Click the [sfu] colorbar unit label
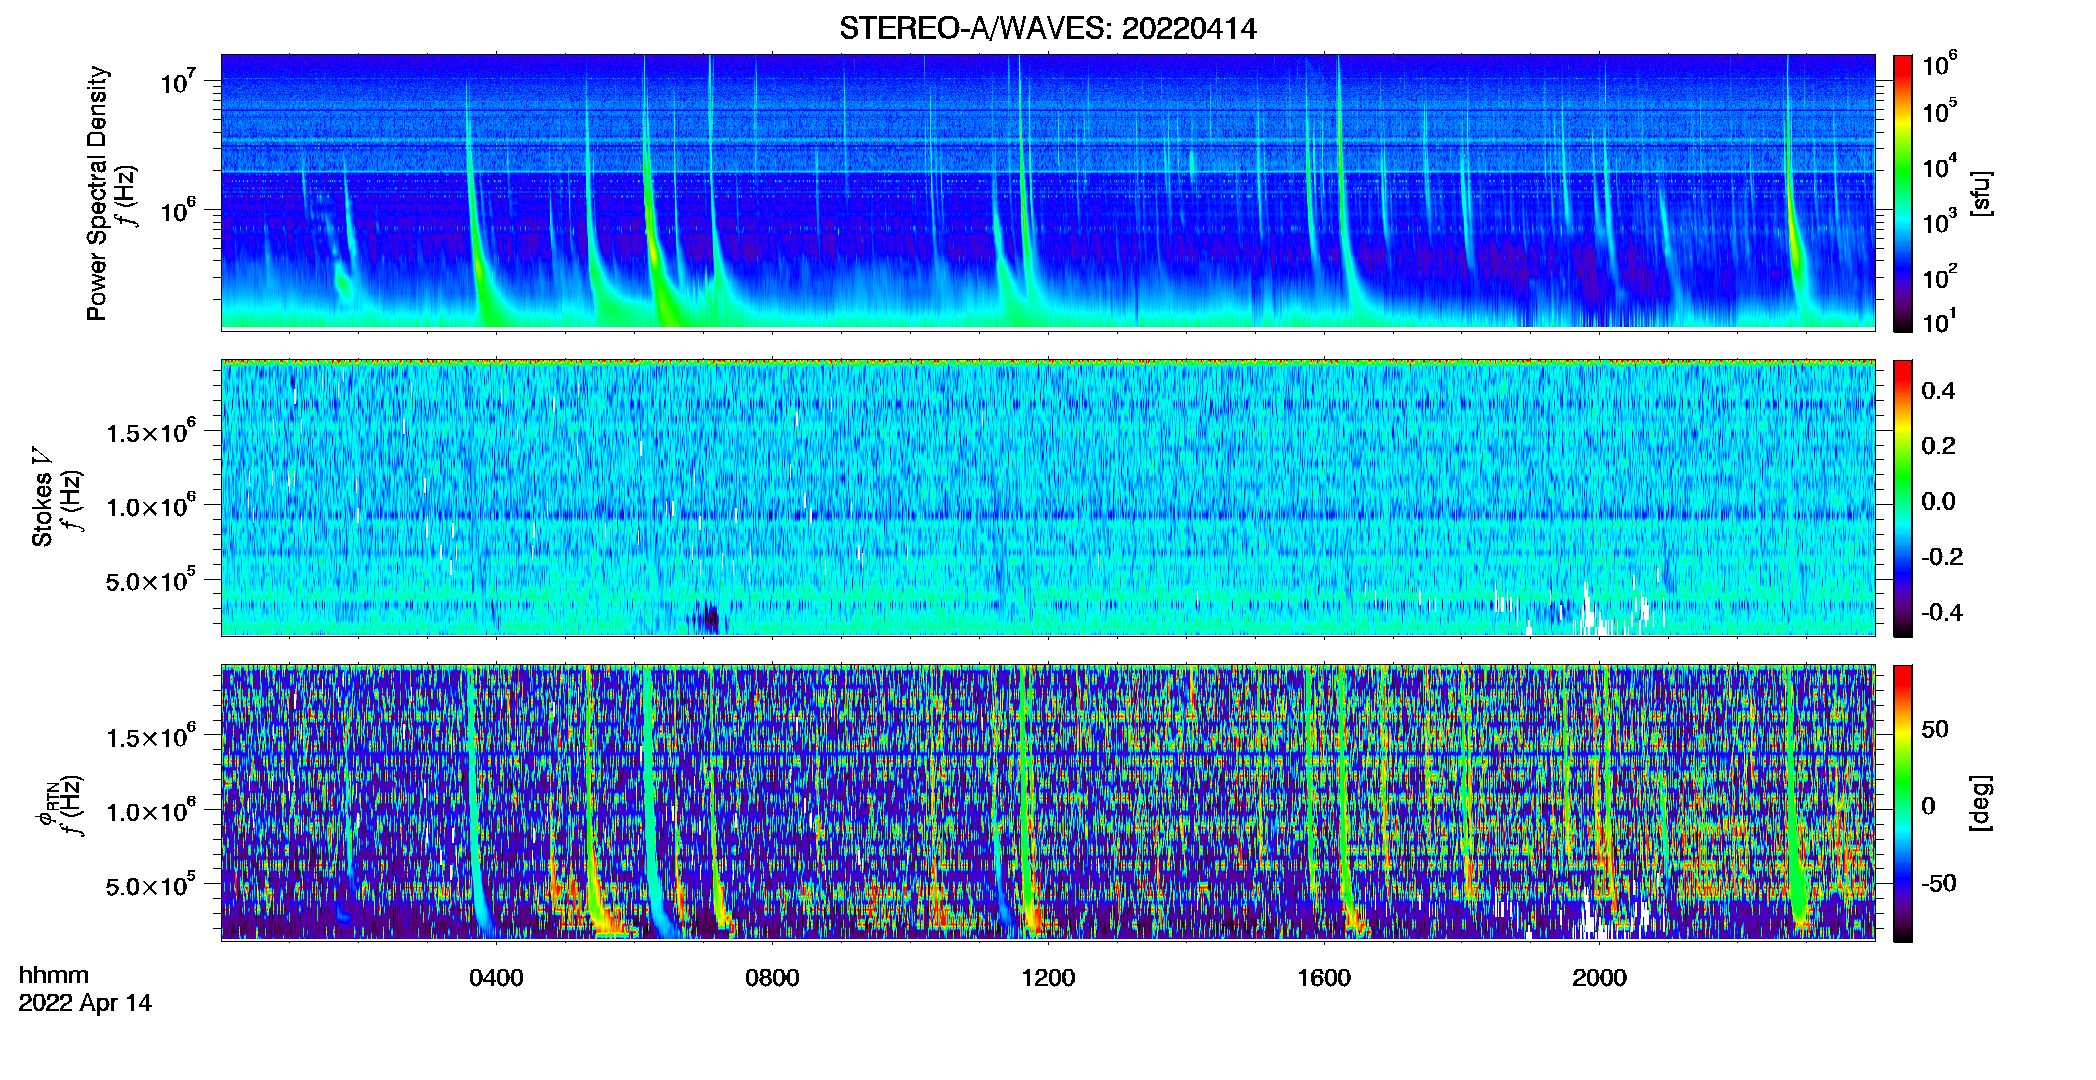 point(1982,193)
